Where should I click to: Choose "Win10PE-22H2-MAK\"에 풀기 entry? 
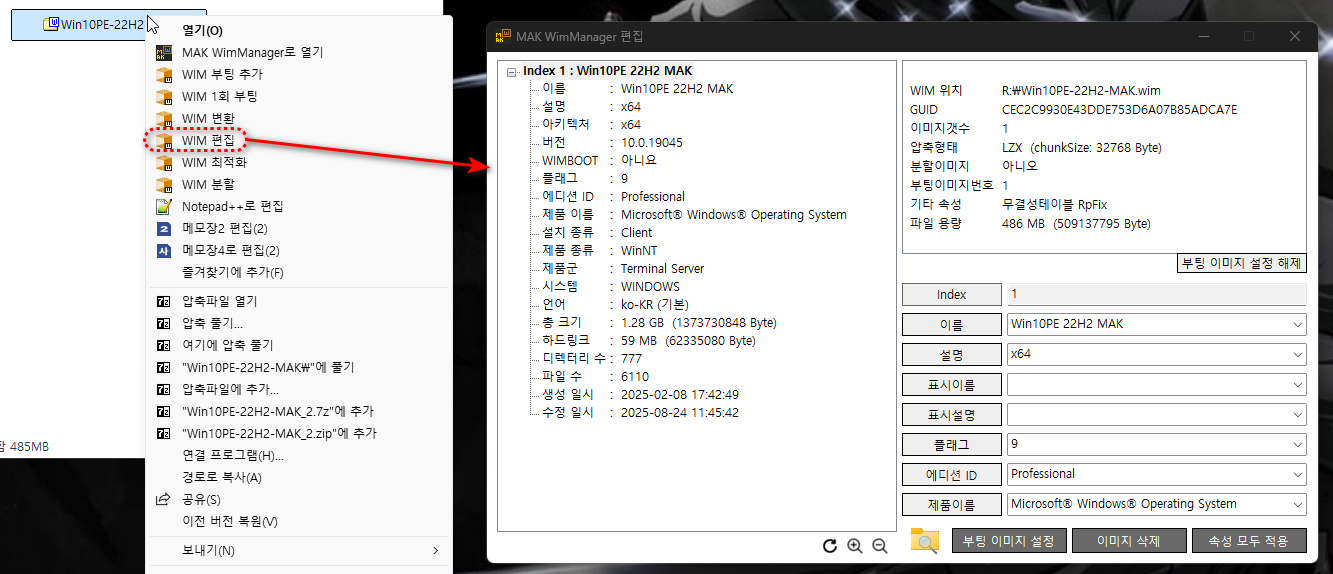click(x=268, y=367)
